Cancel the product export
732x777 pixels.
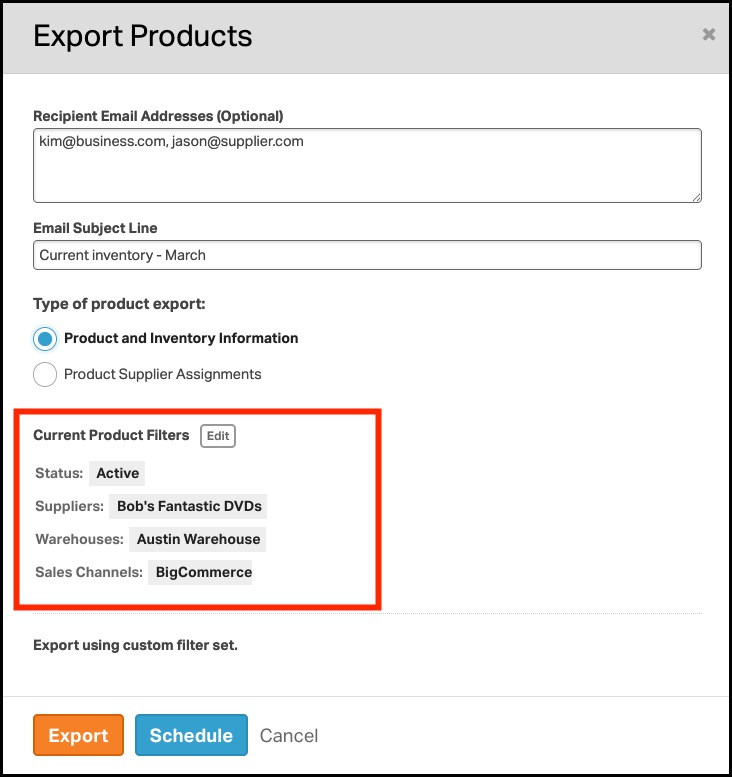[289, 736]
